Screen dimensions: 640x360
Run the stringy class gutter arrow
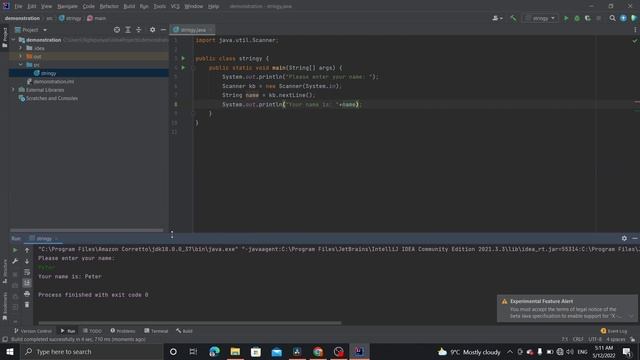click(x=183, y=58)
